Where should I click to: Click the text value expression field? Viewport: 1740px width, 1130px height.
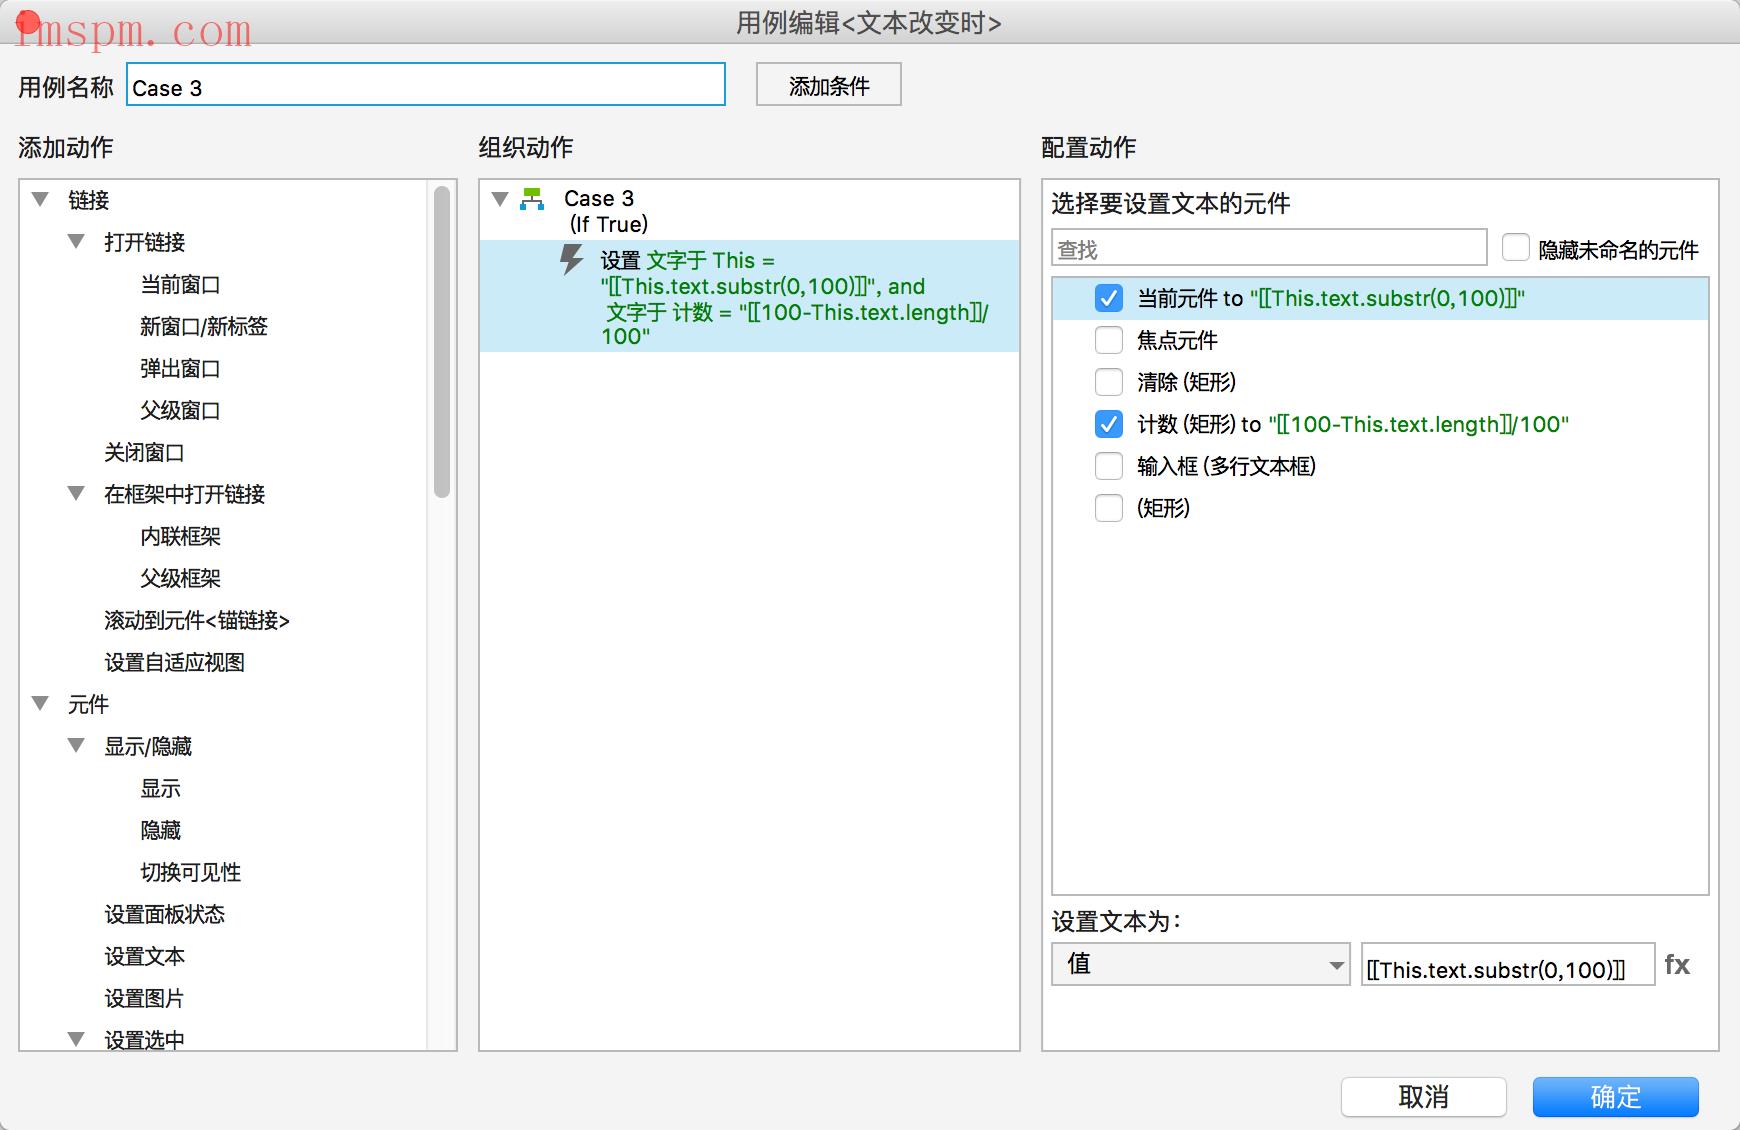tap(1507, 965)
